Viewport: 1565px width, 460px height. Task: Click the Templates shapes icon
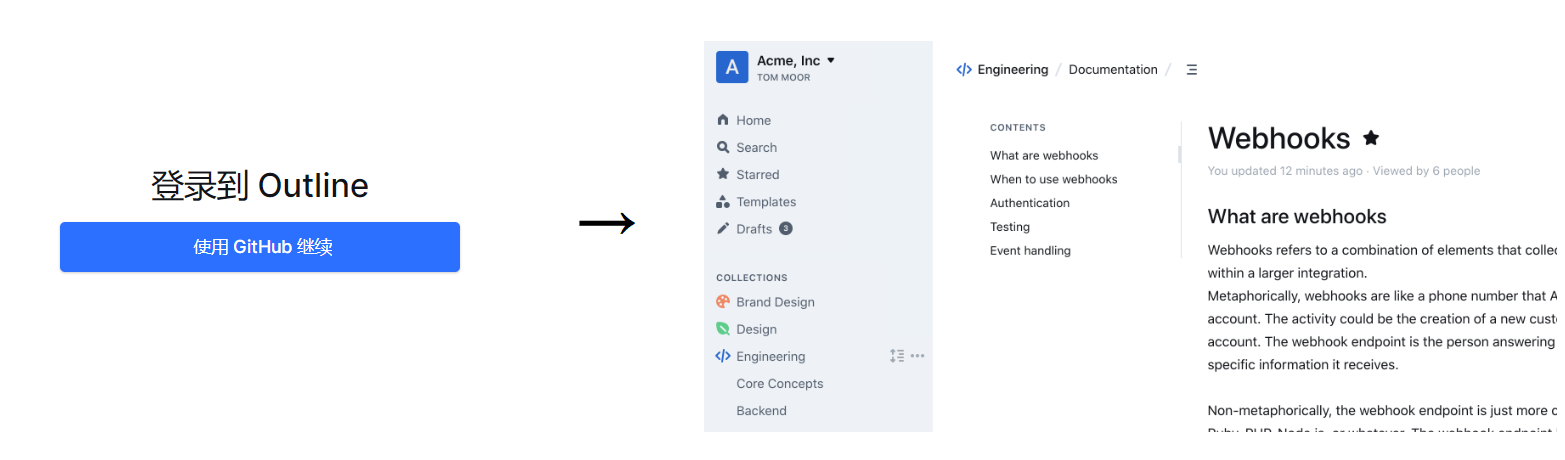(x=723, y=201)
